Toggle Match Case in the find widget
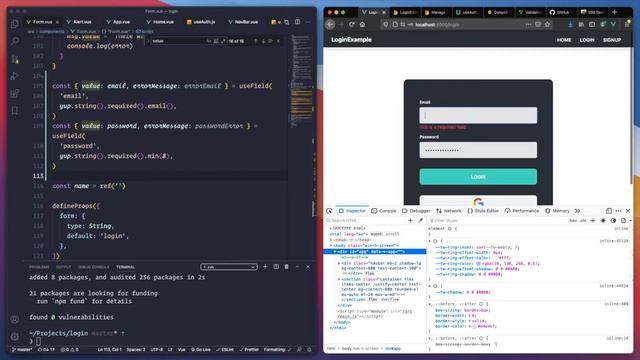Viewport: 640px width, 360px height. [x=209, y=41]
